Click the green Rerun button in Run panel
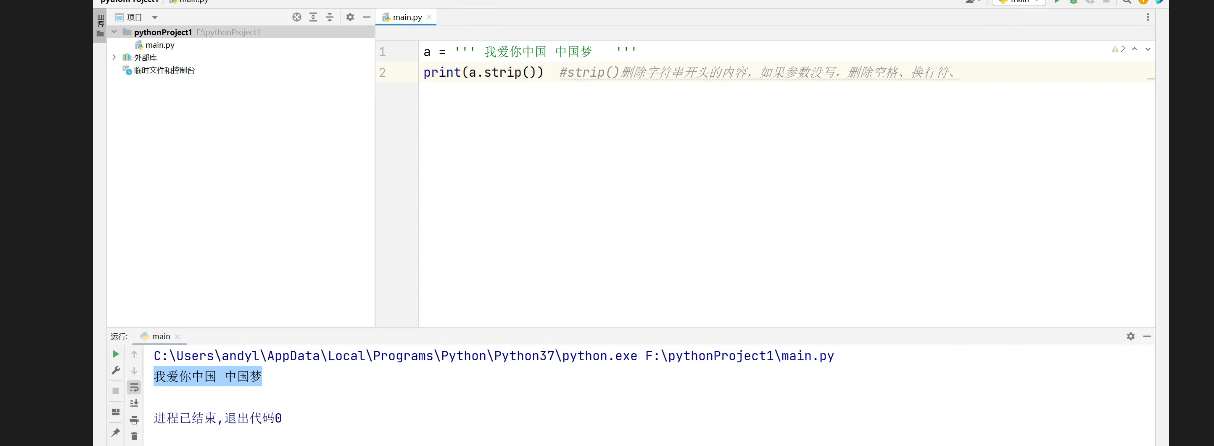1214x446 pixels. point(116,354)
